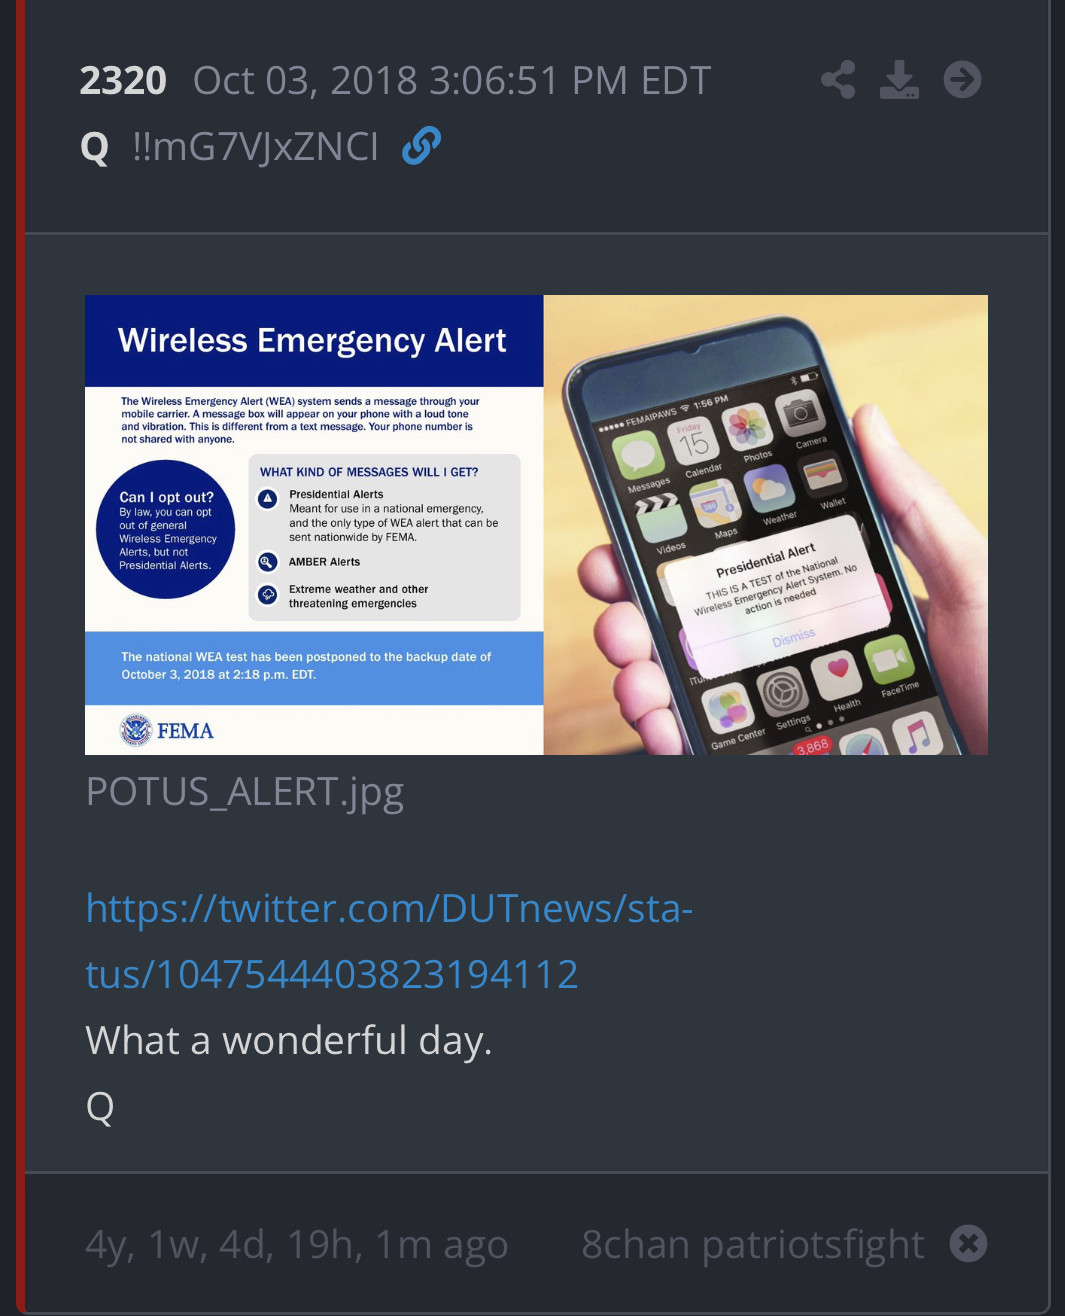
Task: Copy link with the blue chain icon
Action: [x=421, y=146]
